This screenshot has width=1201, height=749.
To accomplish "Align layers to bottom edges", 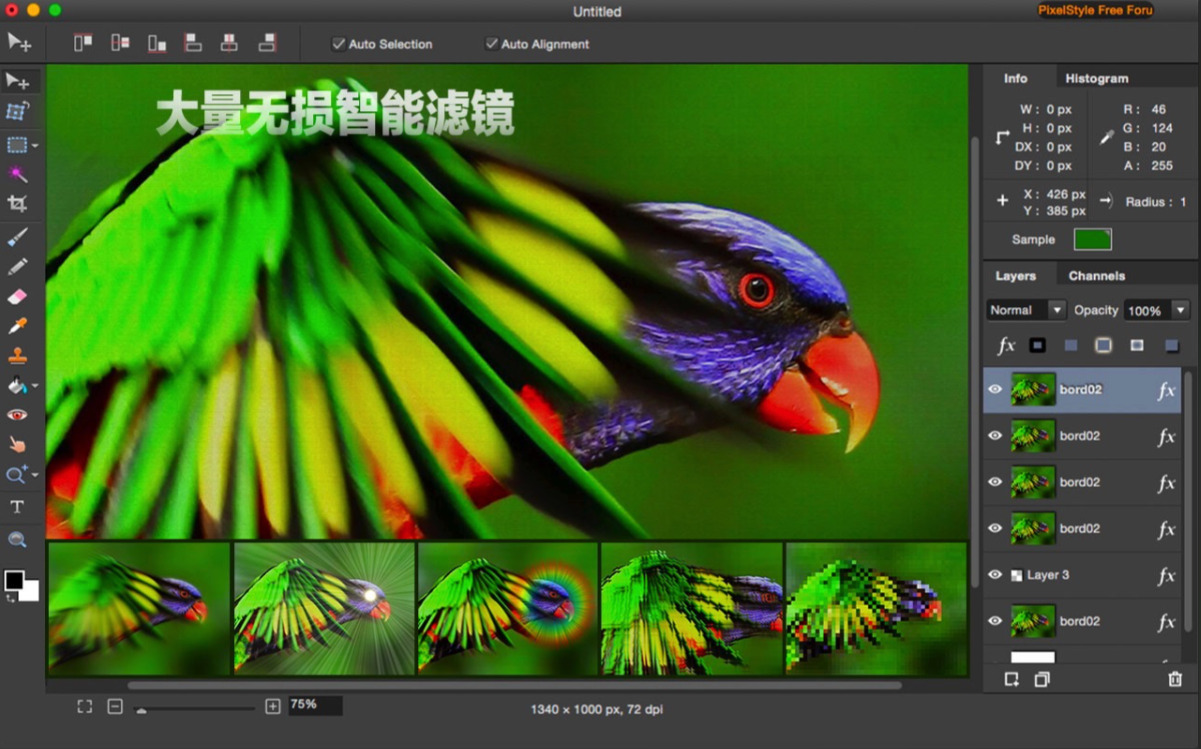I will pos(157,43).
